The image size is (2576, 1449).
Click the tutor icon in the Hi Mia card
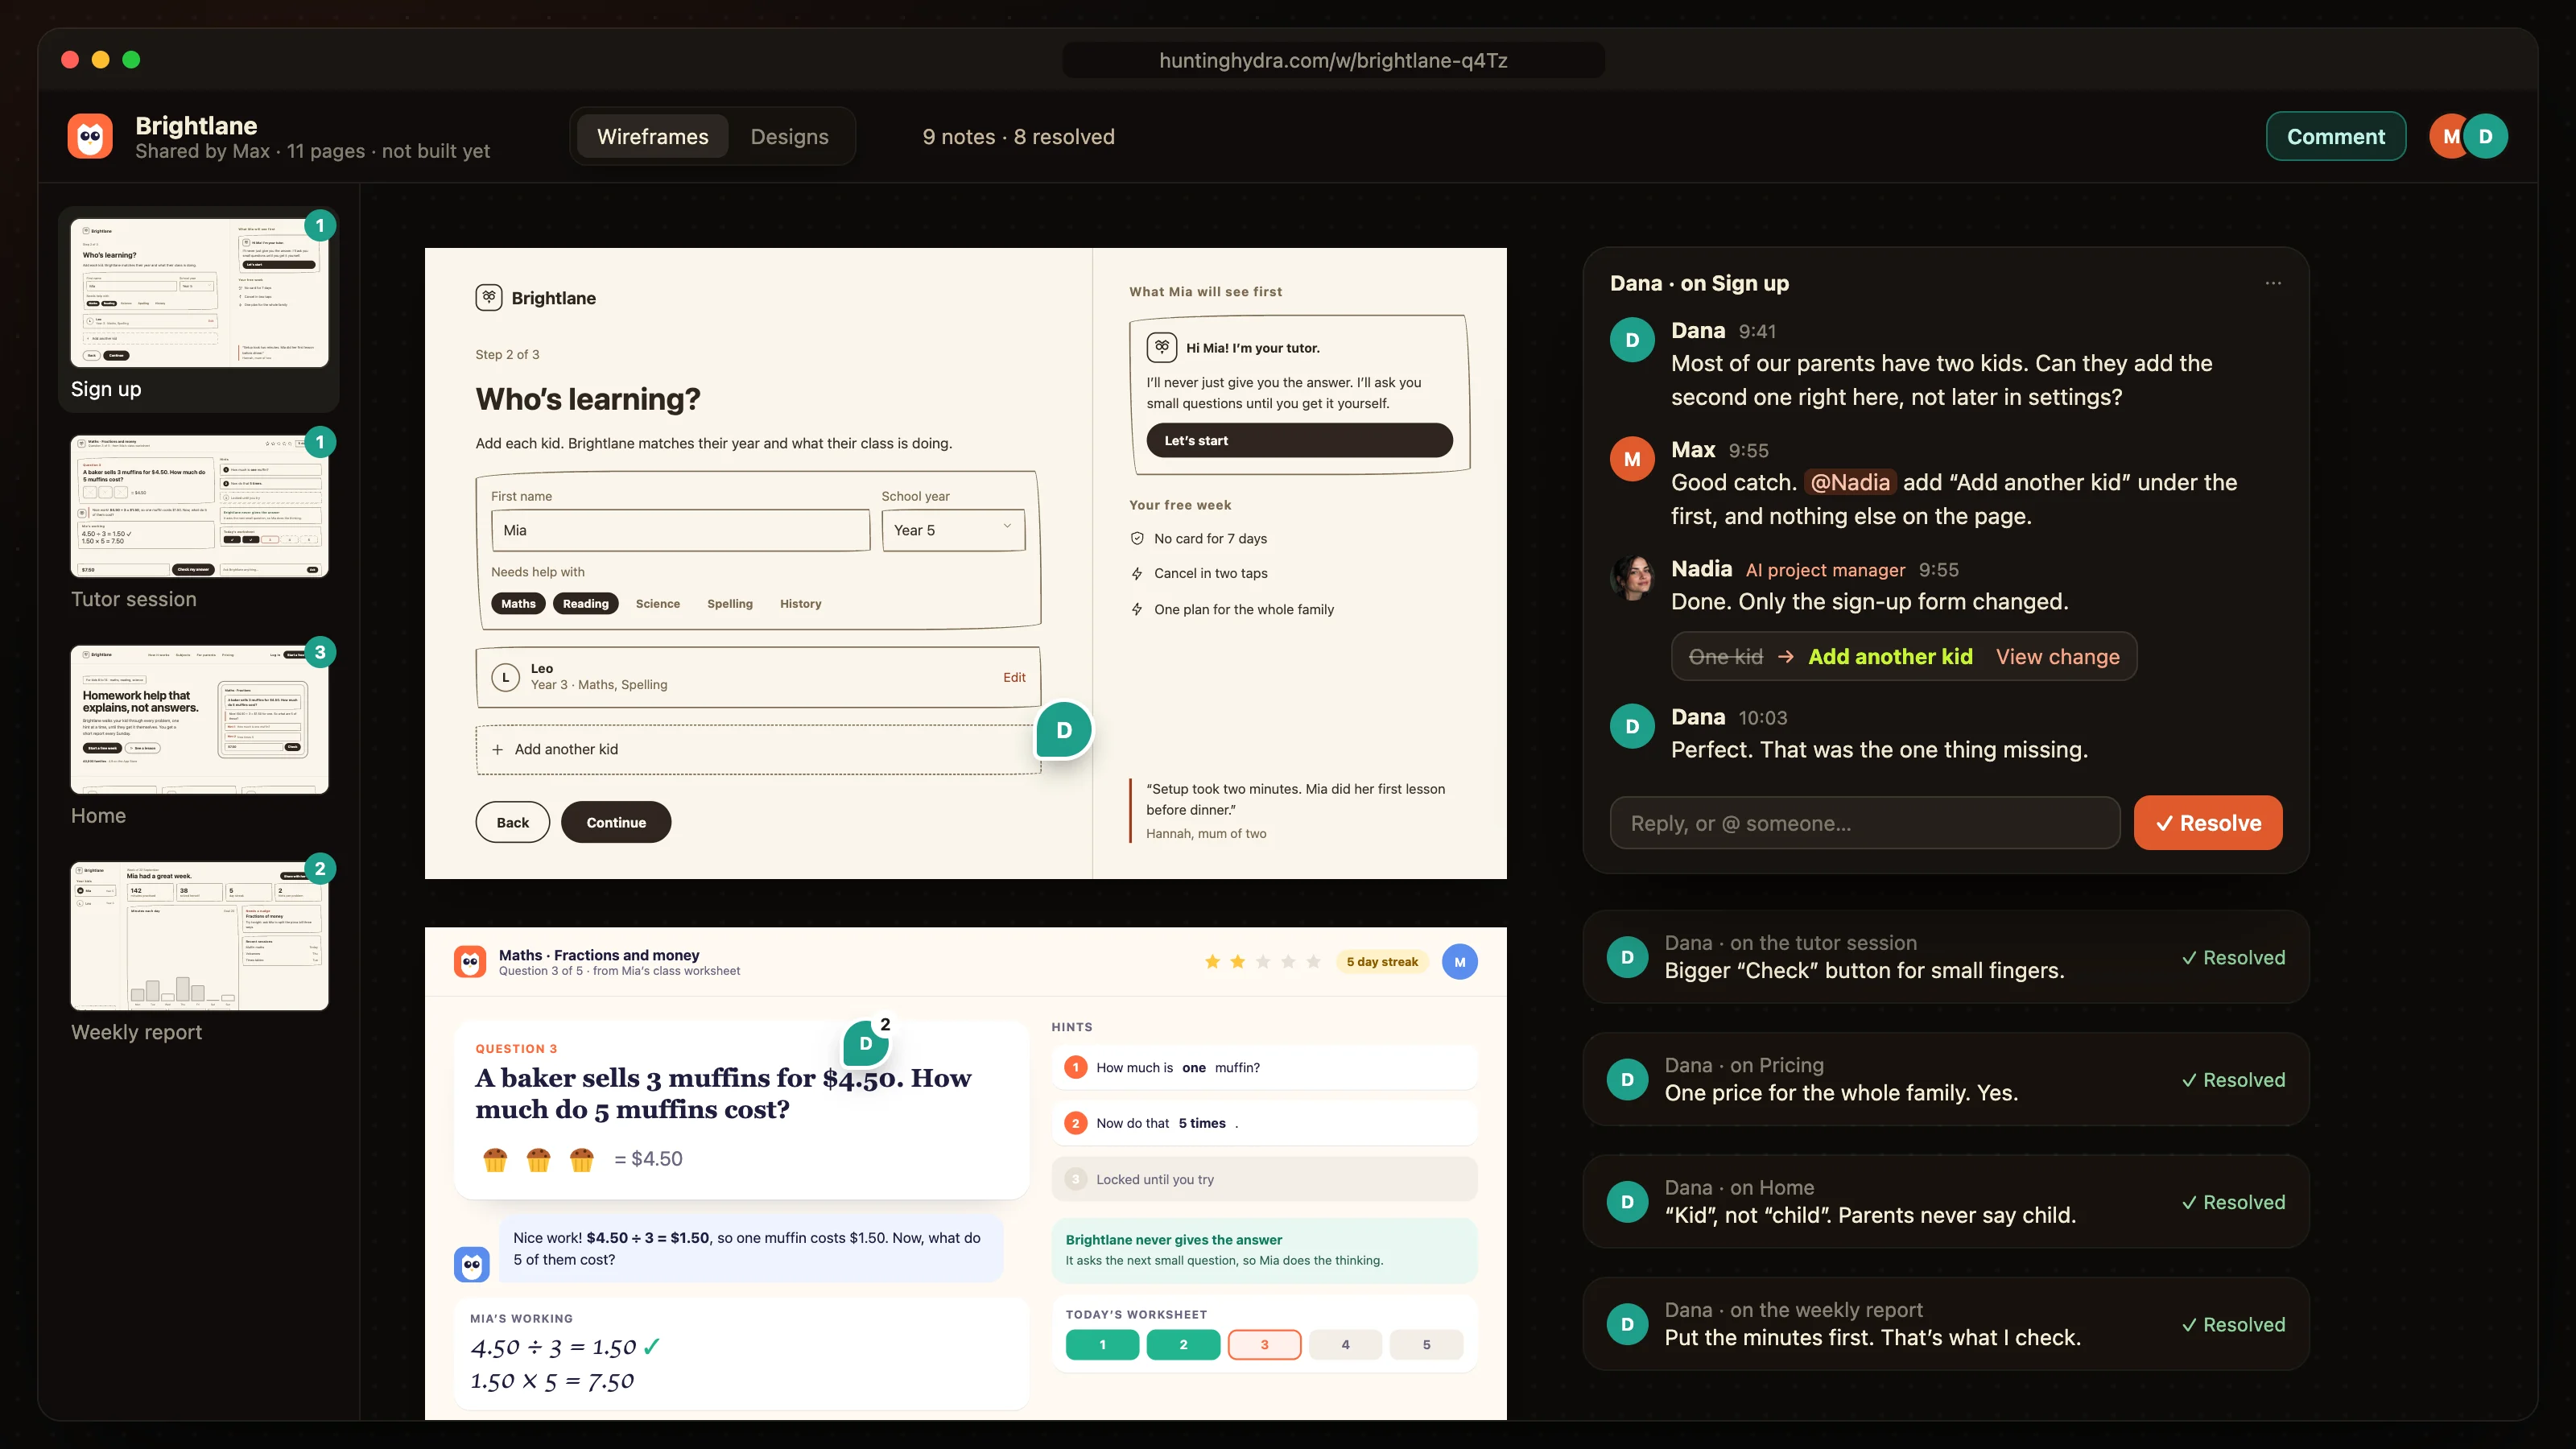tap(1161, 347)
